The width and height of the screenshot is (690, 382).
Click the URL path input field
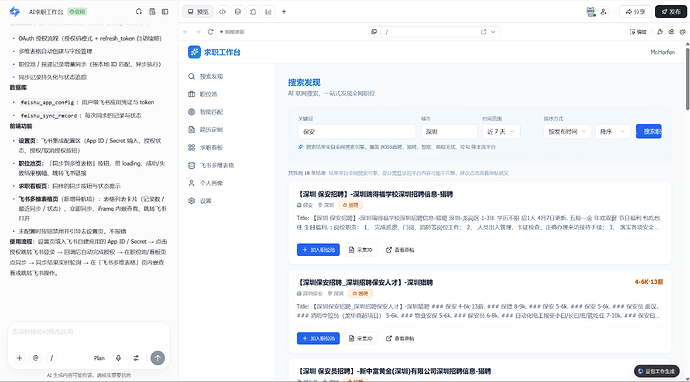[430, 32]
